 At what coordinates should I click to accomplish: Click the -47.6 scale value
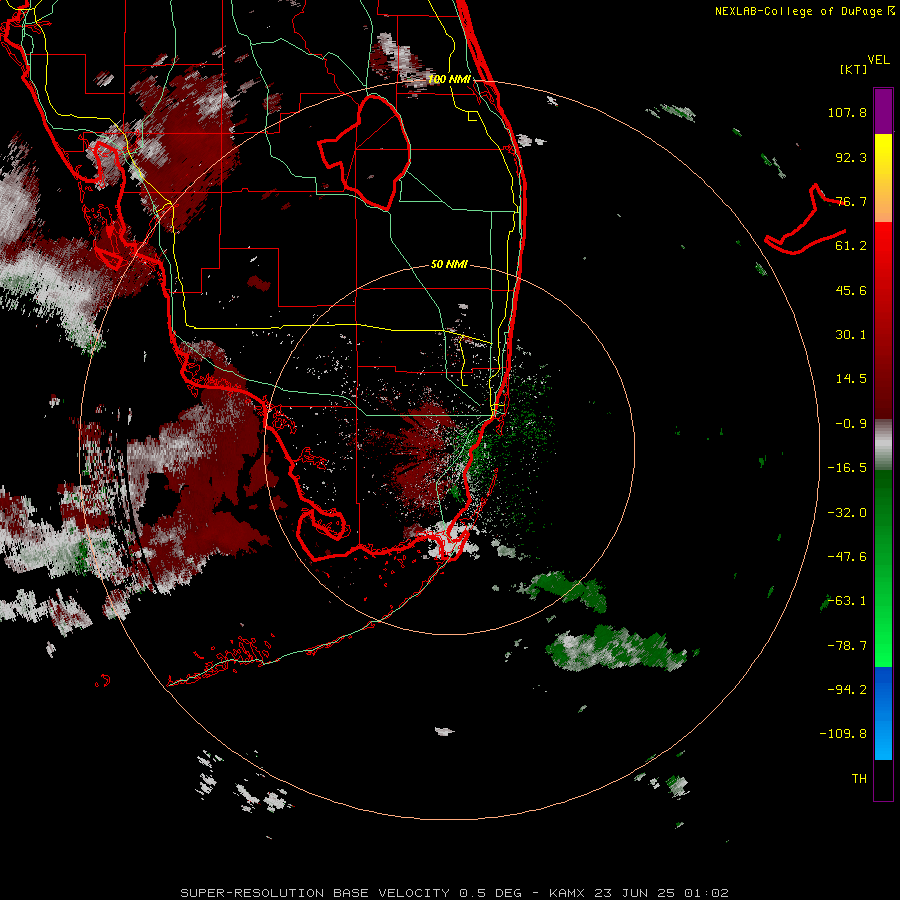[x=847, y=557]
